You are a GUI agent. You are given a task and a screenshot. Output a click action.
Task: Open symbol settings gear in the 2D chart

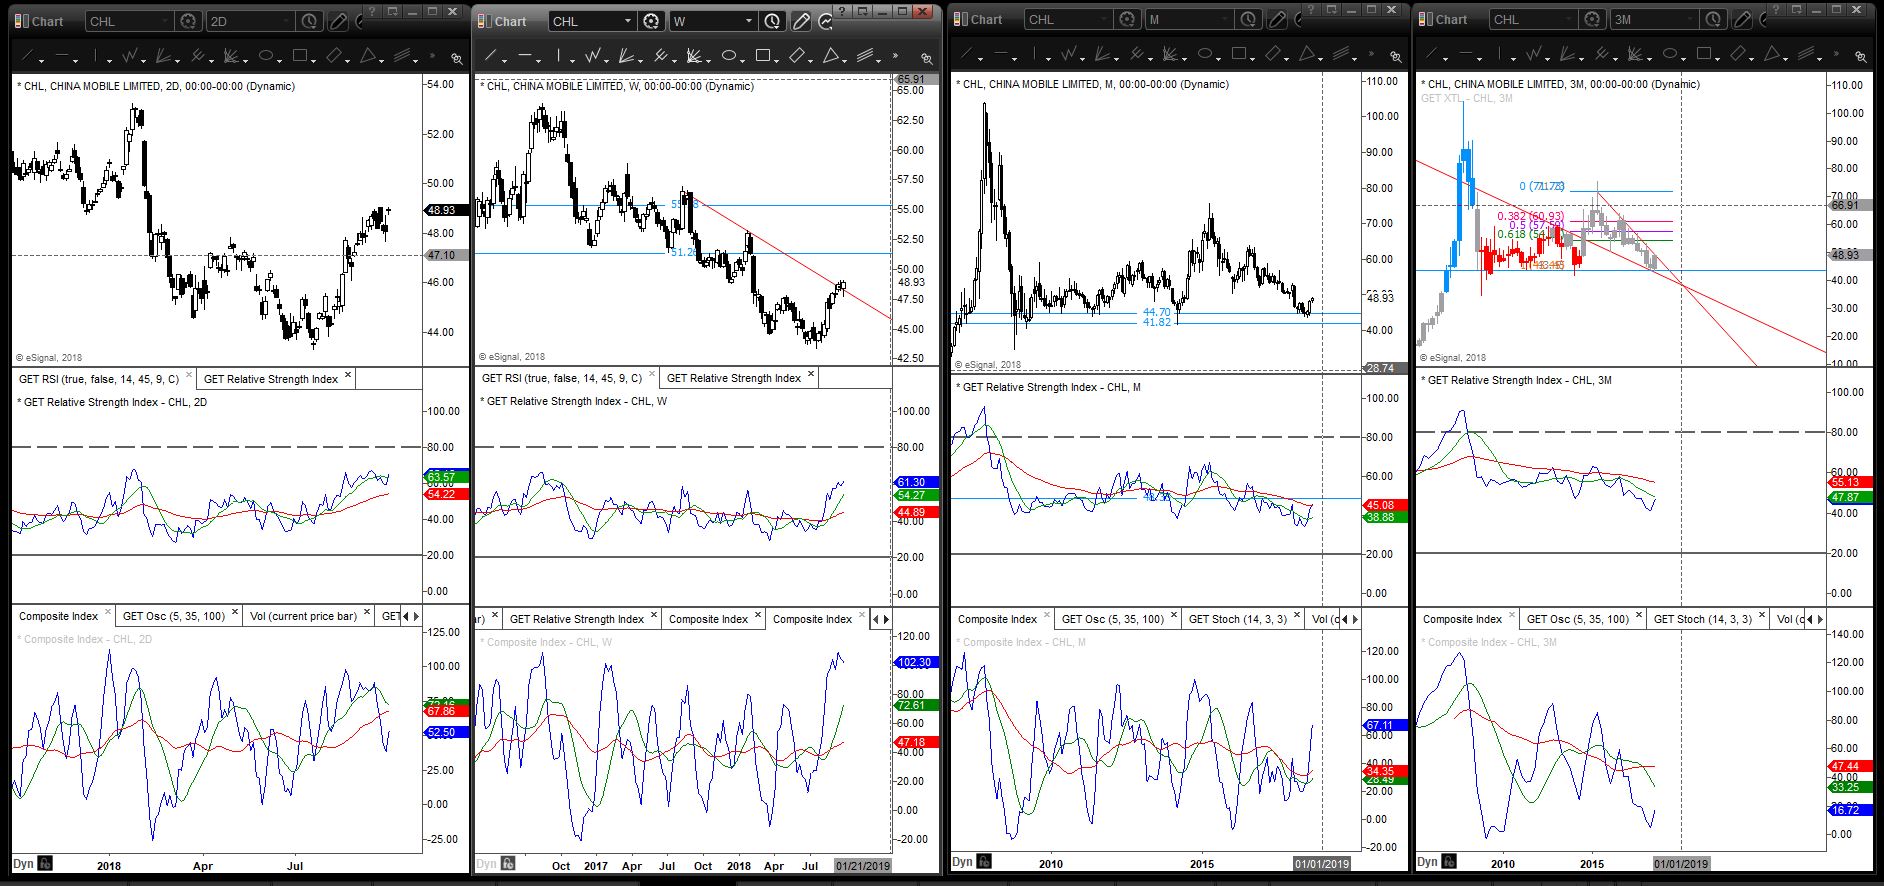[x=186, y=21]
